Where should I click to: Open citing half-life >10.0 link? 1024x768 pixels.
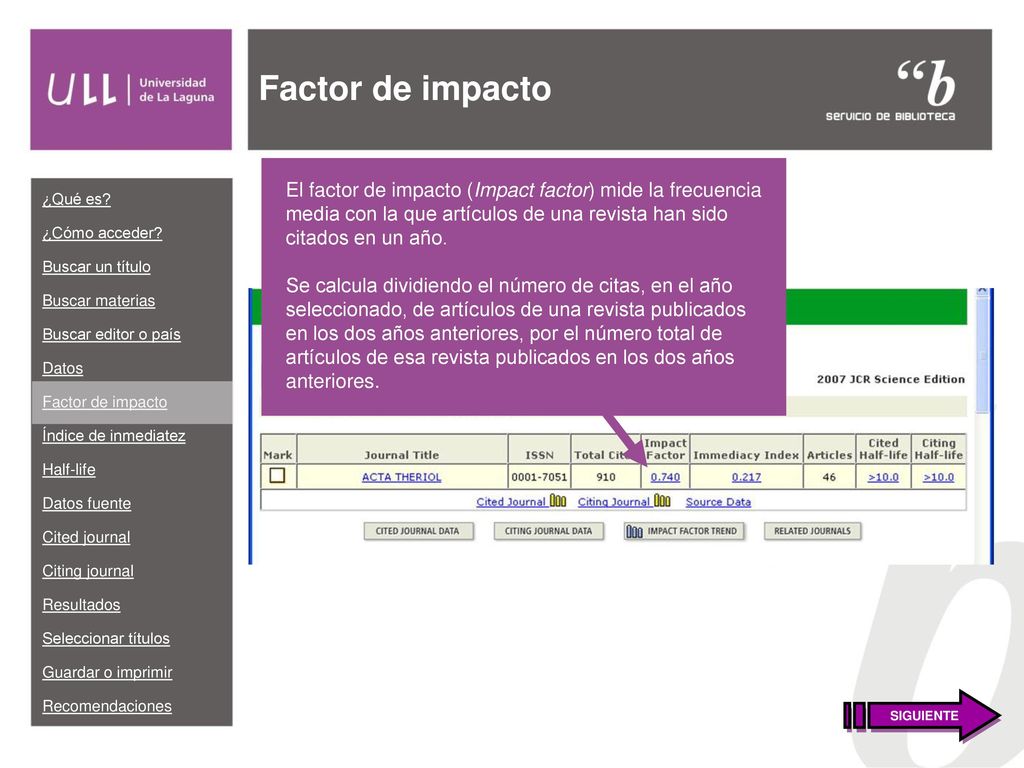938,477
